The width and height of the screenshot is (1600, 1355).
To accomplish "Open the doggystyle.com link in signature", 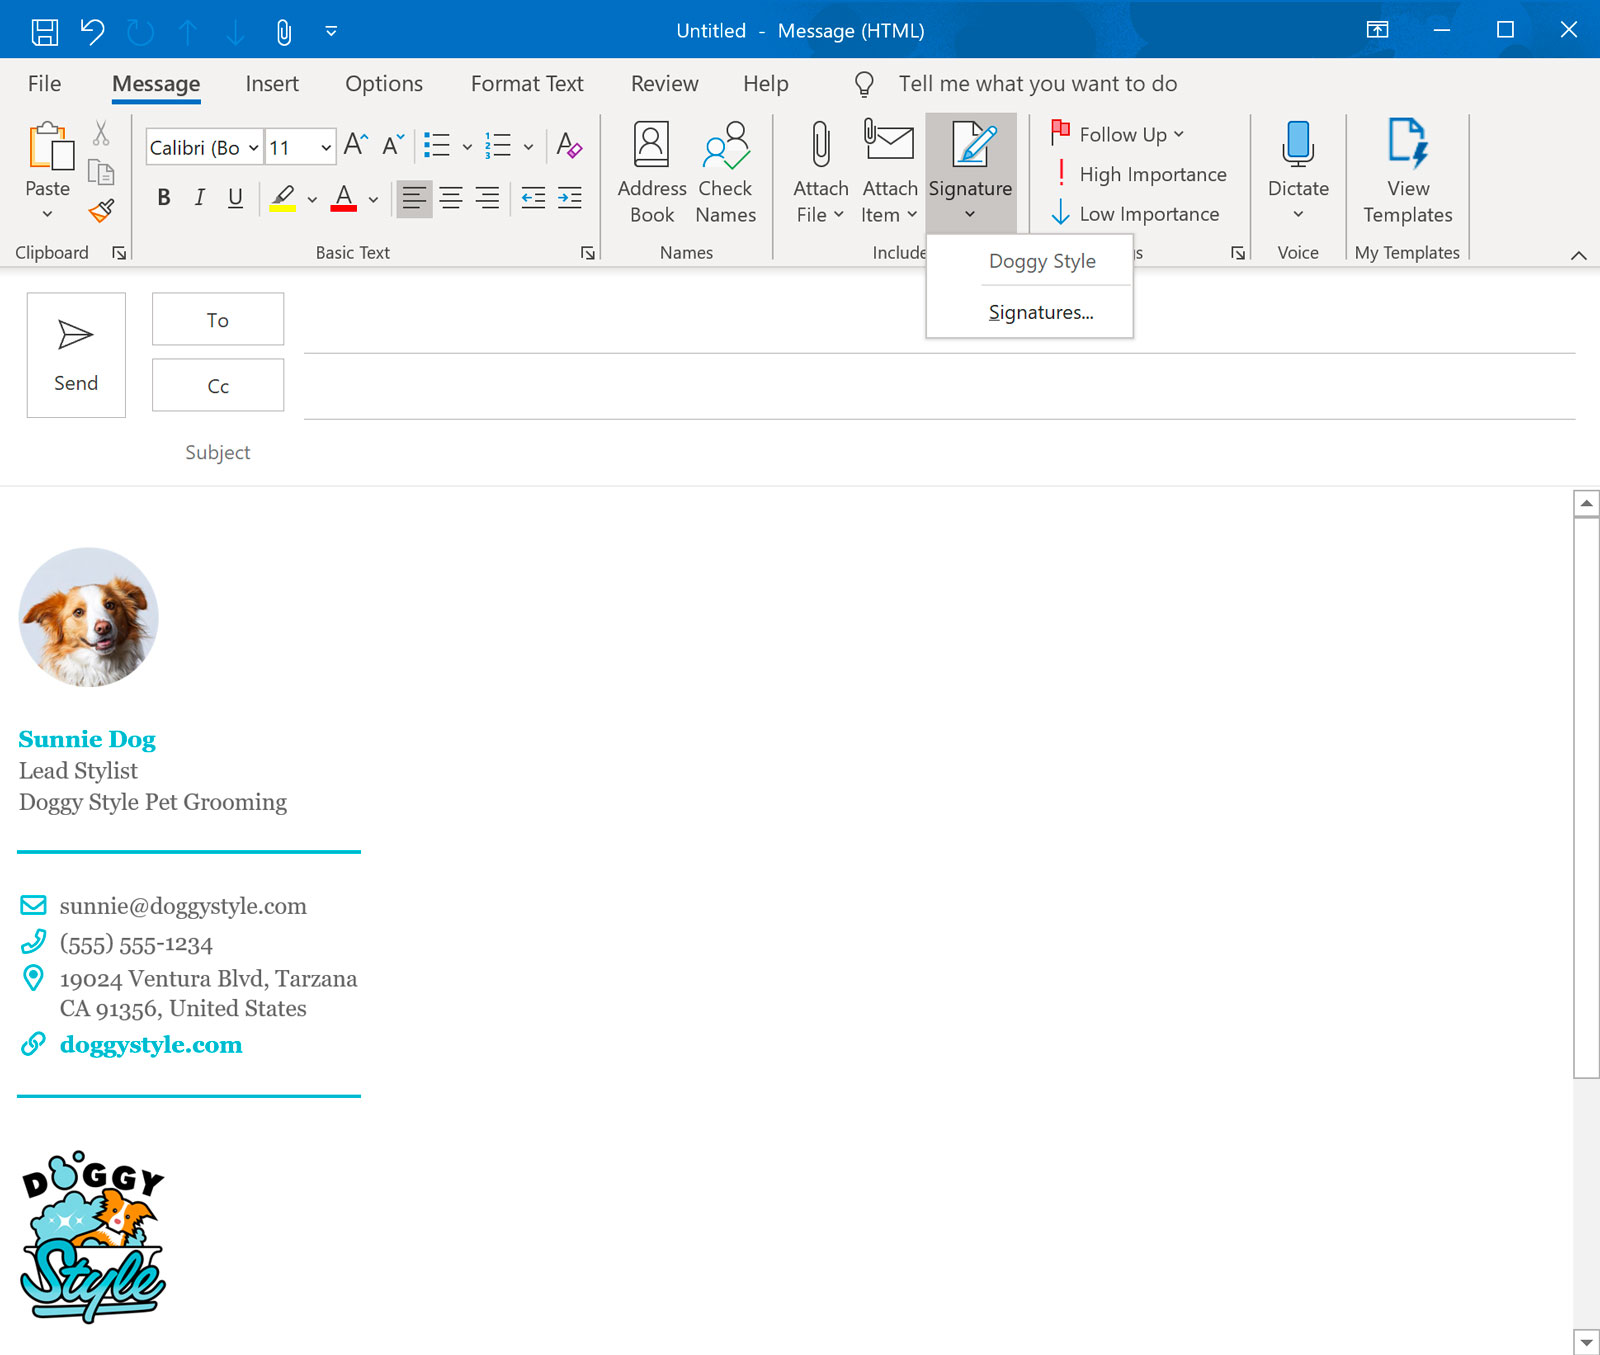I will tap(151, 1045).
